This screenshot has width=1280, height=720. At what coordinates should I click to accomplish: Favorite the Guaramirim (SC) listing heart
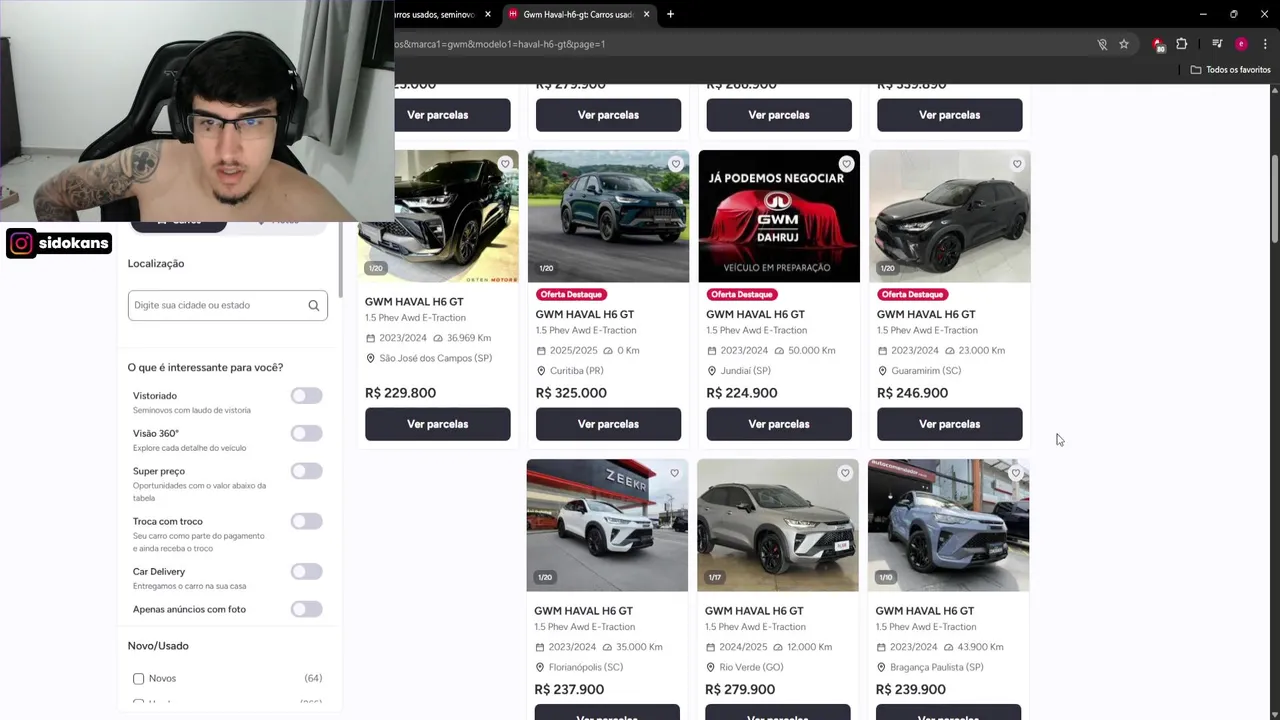(x=1017, y=164)
